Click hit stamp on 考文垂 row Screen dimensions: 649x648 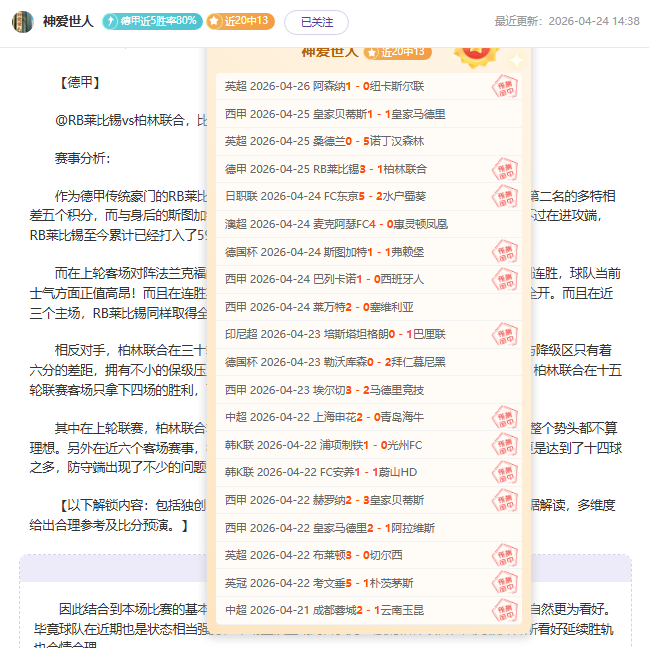[x=505, y=583]
